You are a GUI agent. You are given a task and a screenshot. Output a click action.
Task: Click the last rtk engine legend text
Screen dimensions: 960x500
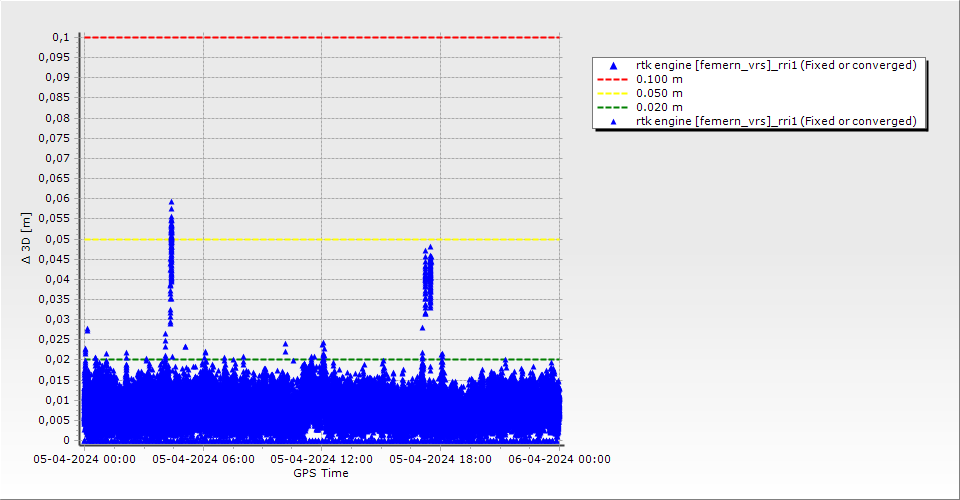pos(776,121)
